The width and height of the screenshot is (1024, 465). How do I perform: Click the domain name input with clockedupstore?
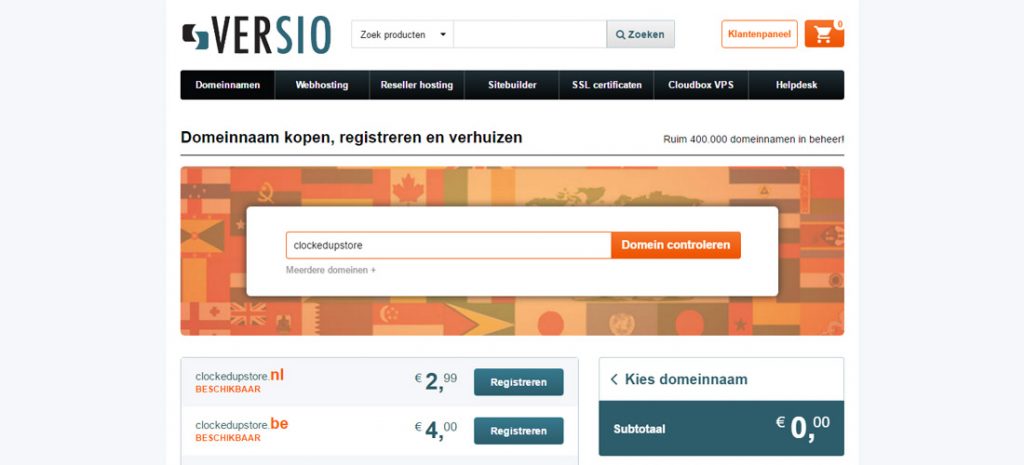pos(447,245)
